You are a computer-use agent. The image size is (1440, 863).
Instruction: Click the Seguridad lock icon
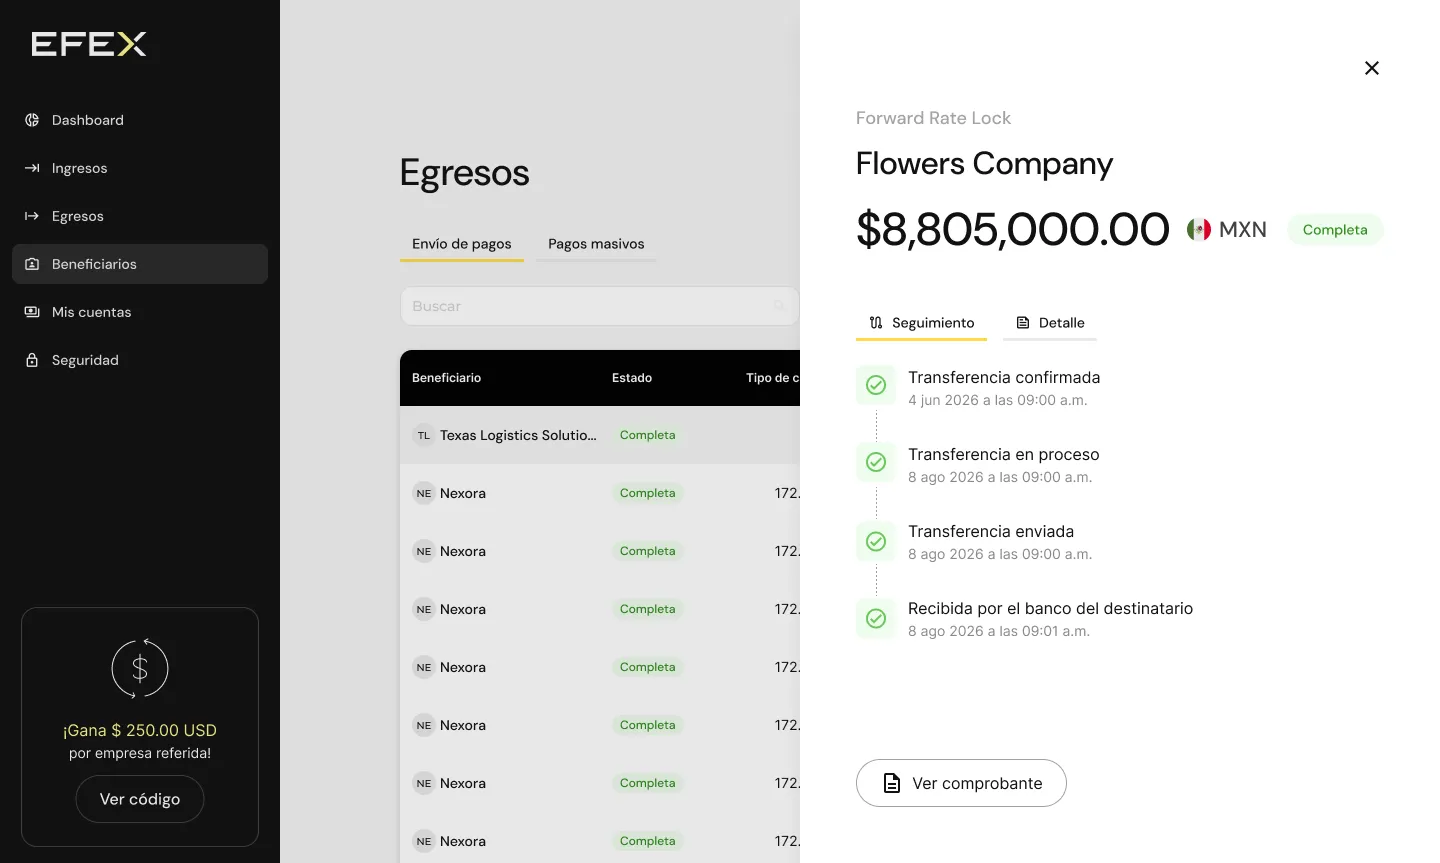32,360
